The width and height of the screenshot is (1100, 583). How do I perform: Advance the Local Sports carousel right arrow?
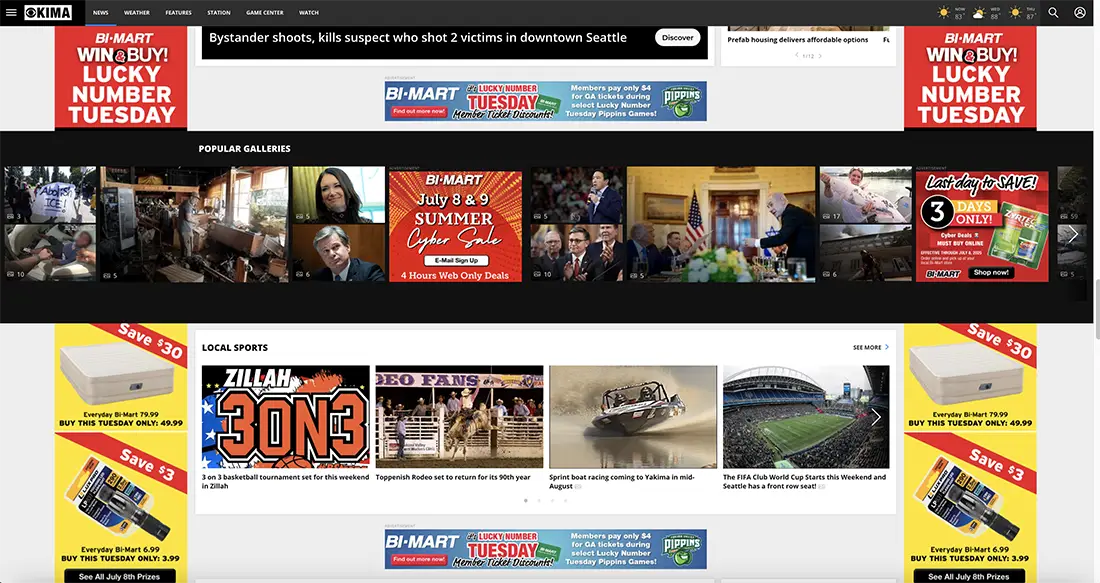[876, 417]
